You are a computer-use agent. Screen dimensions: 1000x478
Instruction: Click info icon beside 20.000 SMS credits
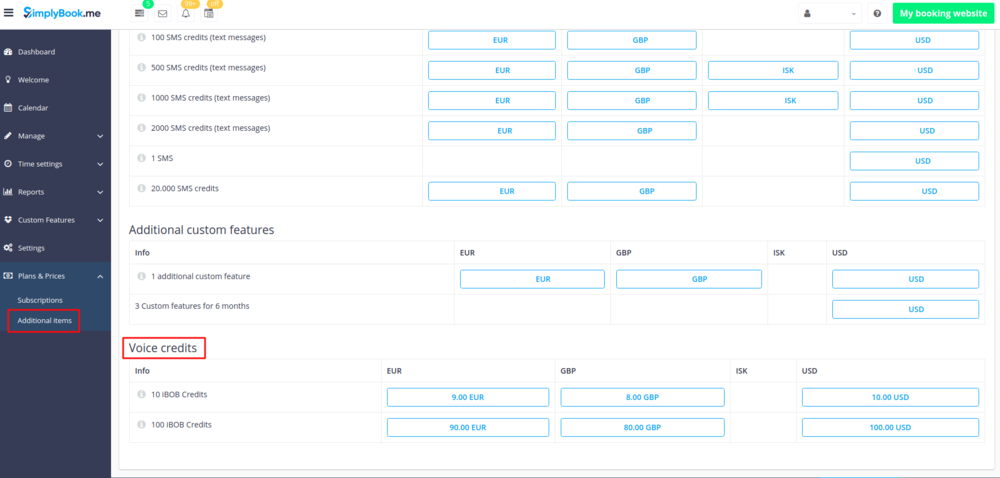141,188
